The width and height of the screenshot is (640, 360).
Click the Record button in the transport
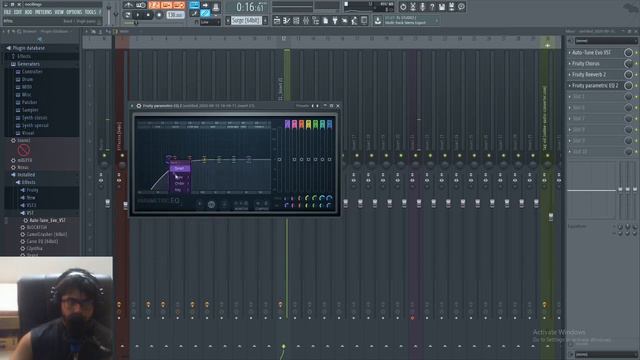pos(159,15)
